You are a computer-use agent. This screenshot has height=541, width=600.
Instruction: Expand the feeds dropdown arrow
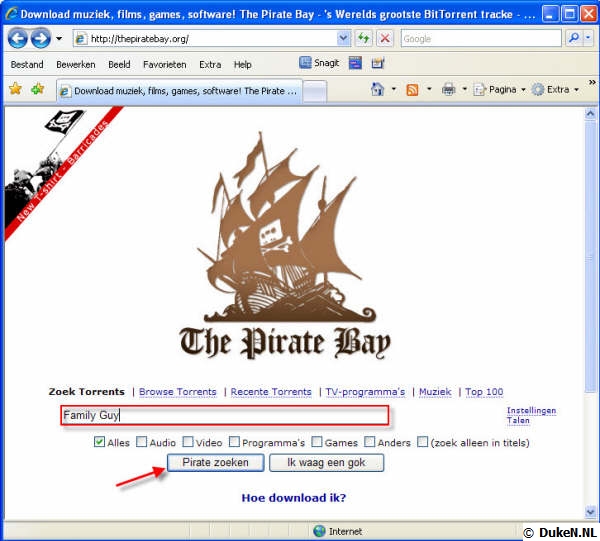[x=429, y=90]
